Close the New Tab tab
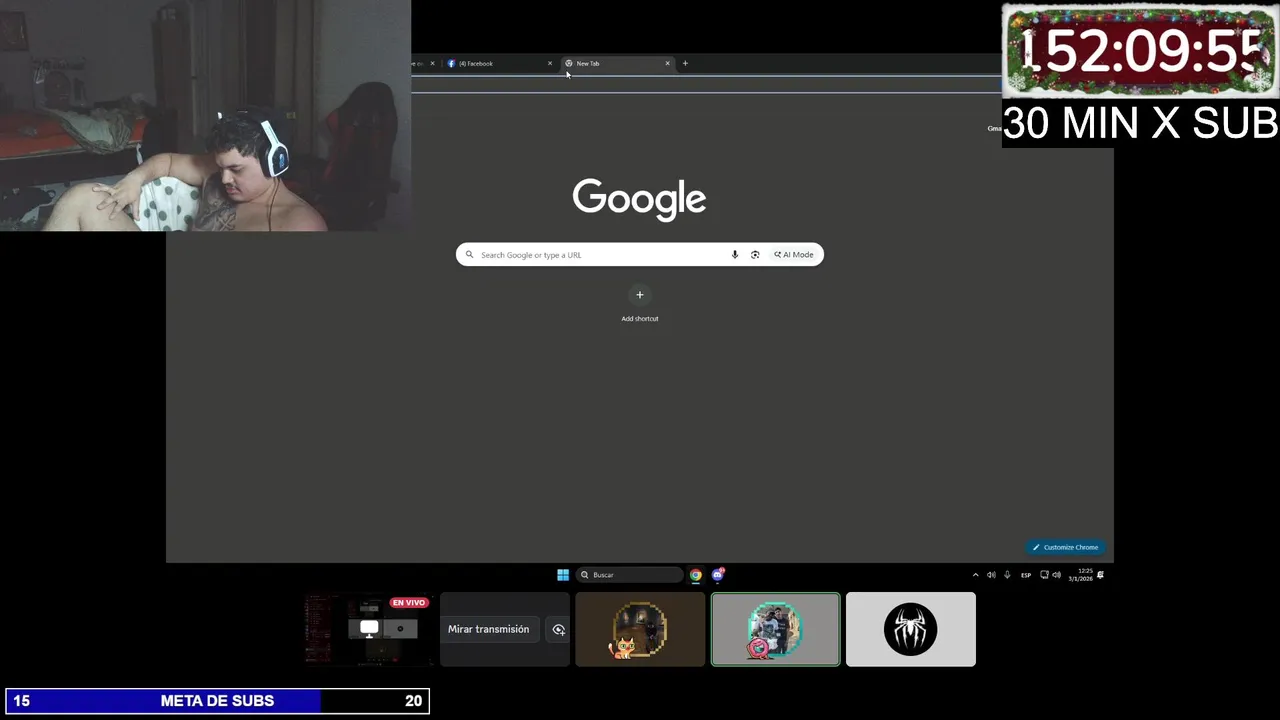Viewport: 1280px width, 720px height. [667, 63]
